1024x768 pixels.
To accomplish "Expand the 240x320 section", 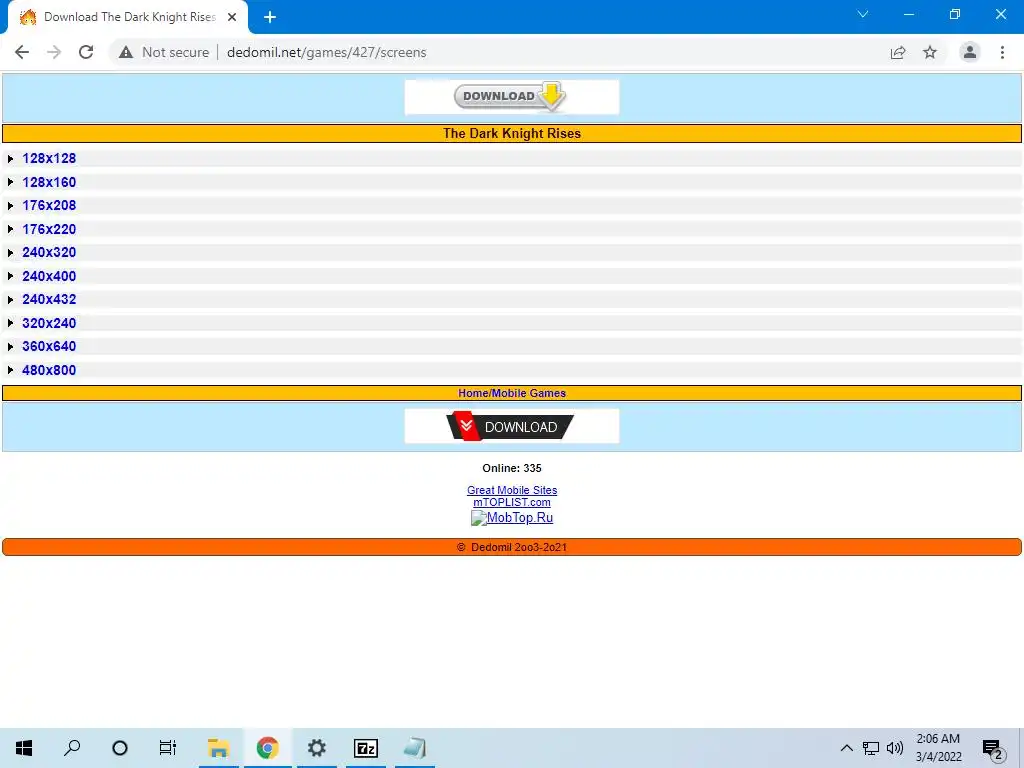I will click(x=49, y=253).
